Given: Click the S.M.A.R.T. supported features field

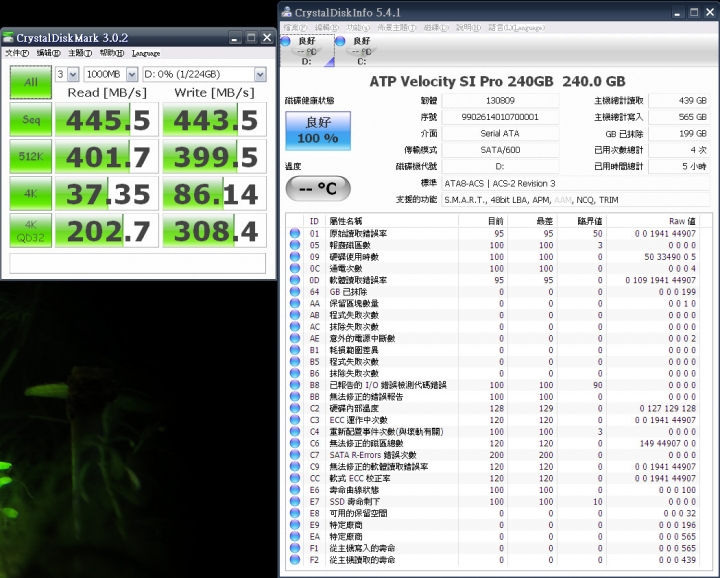Looking at the screenshot, I should [575, 200].
